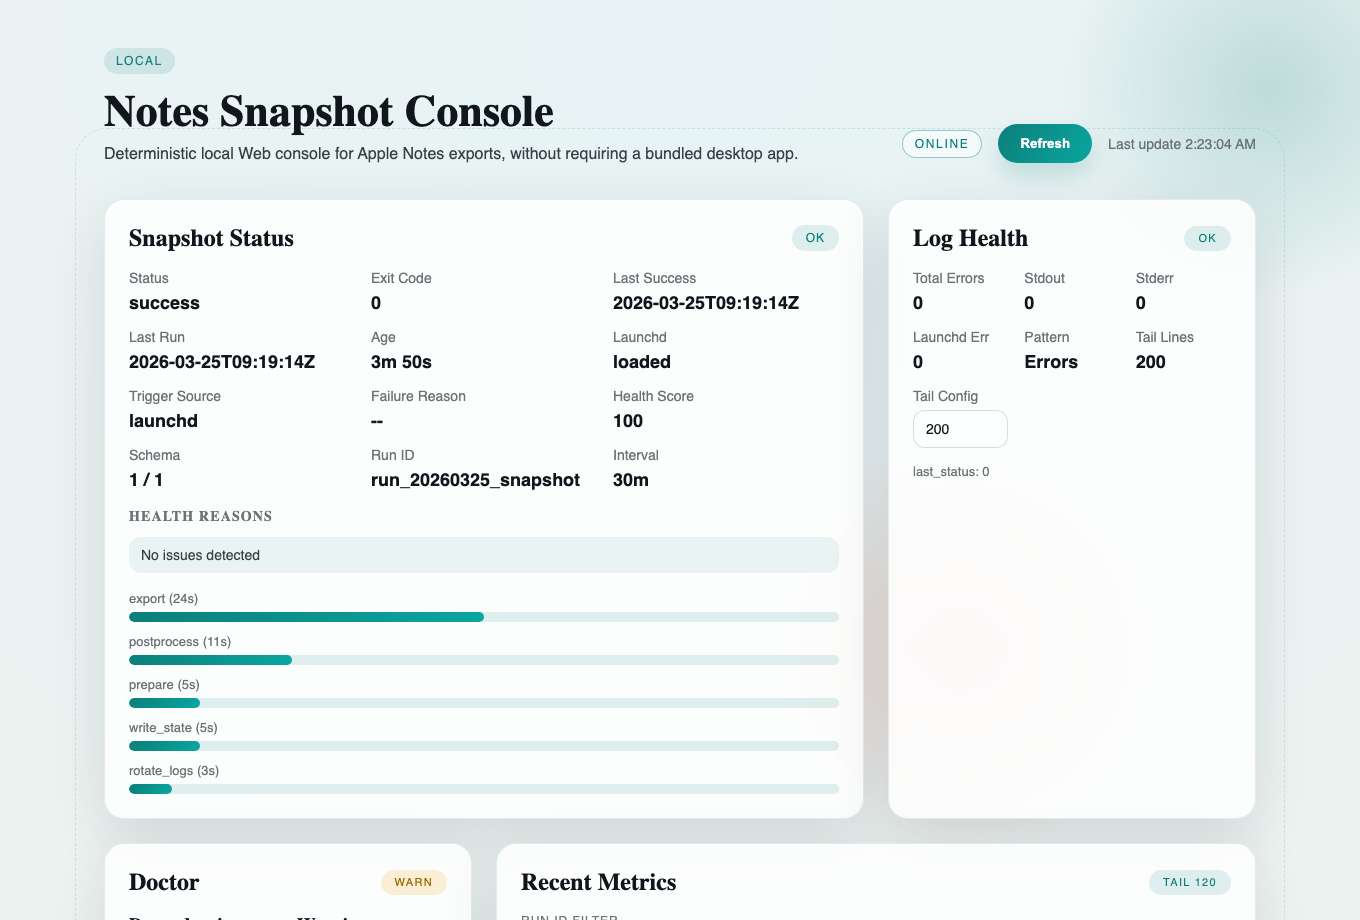Click the ONLINE status pill
1360x920 pixels.
pos(941,144)
